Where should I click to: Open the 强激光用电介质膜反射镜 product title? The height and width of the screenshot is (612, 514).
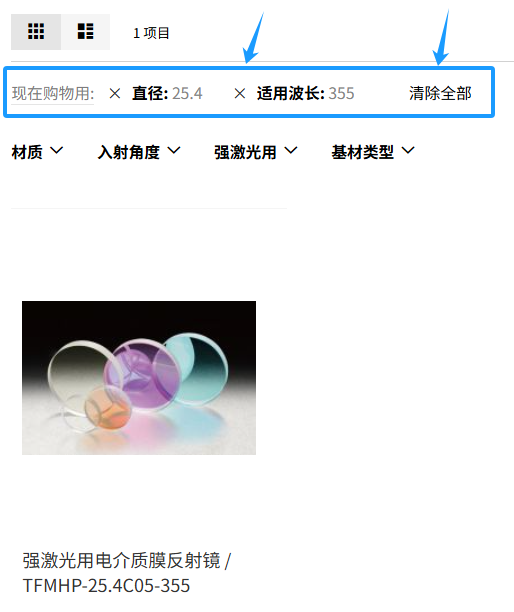(121, 560)
